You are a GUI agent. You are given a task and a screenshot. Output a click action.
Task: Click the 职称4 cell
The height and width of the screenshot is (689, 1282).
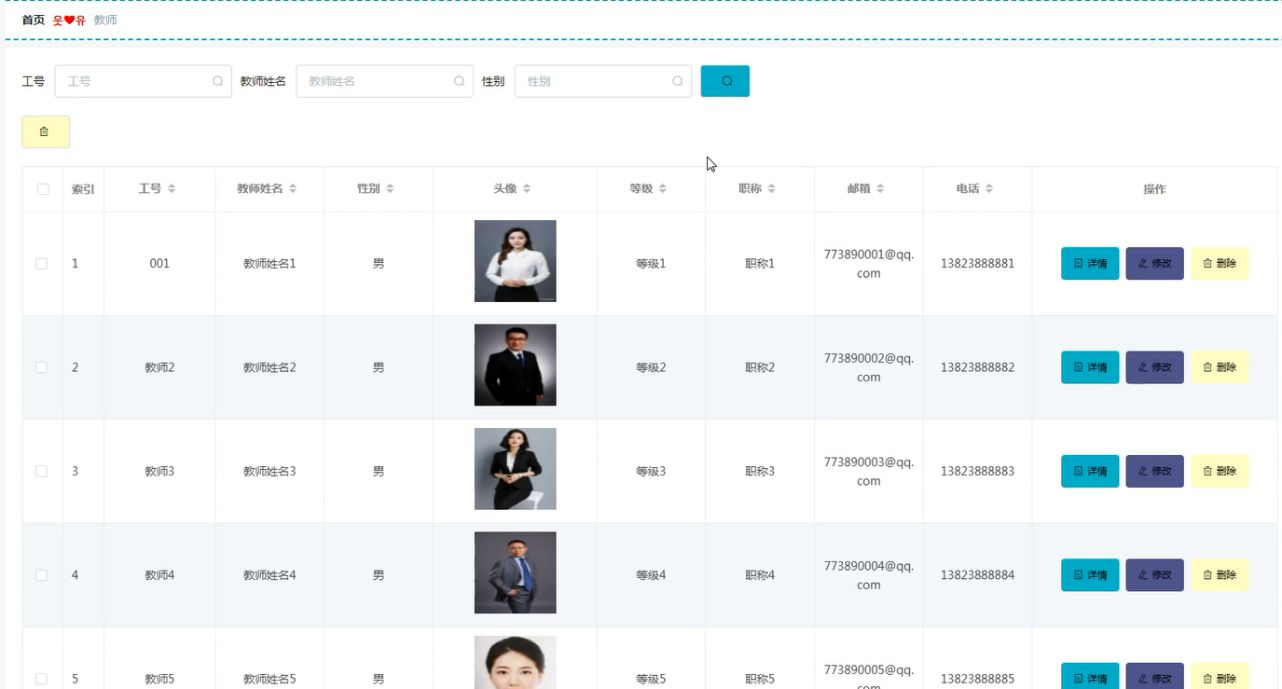(x=760, y=575)
